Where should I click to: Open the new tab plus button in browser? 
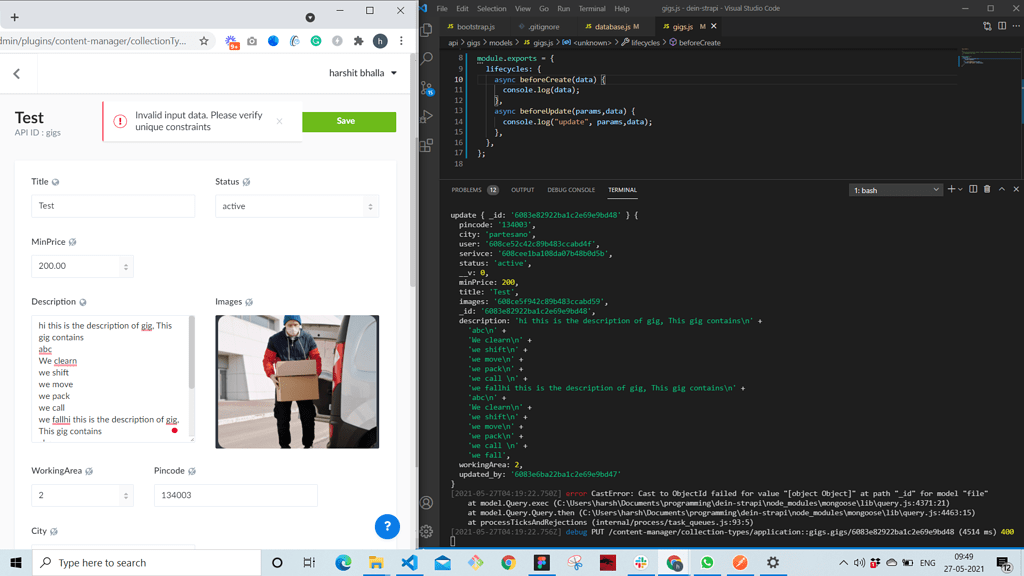pos(14,17)
